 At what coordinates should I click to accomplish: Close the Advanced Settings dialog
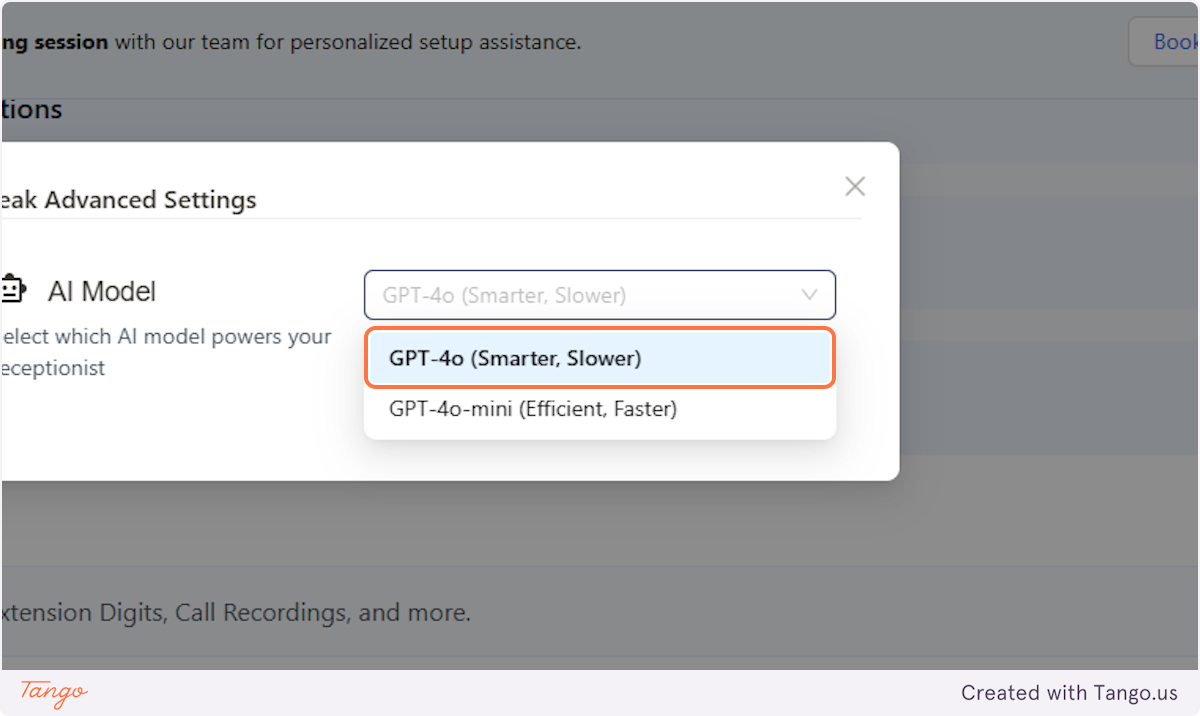click(x=855, y=186)
